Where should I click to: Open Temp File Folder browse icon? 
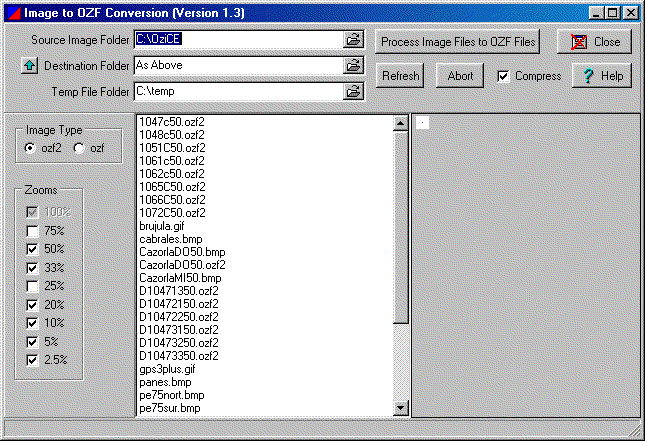353,91
